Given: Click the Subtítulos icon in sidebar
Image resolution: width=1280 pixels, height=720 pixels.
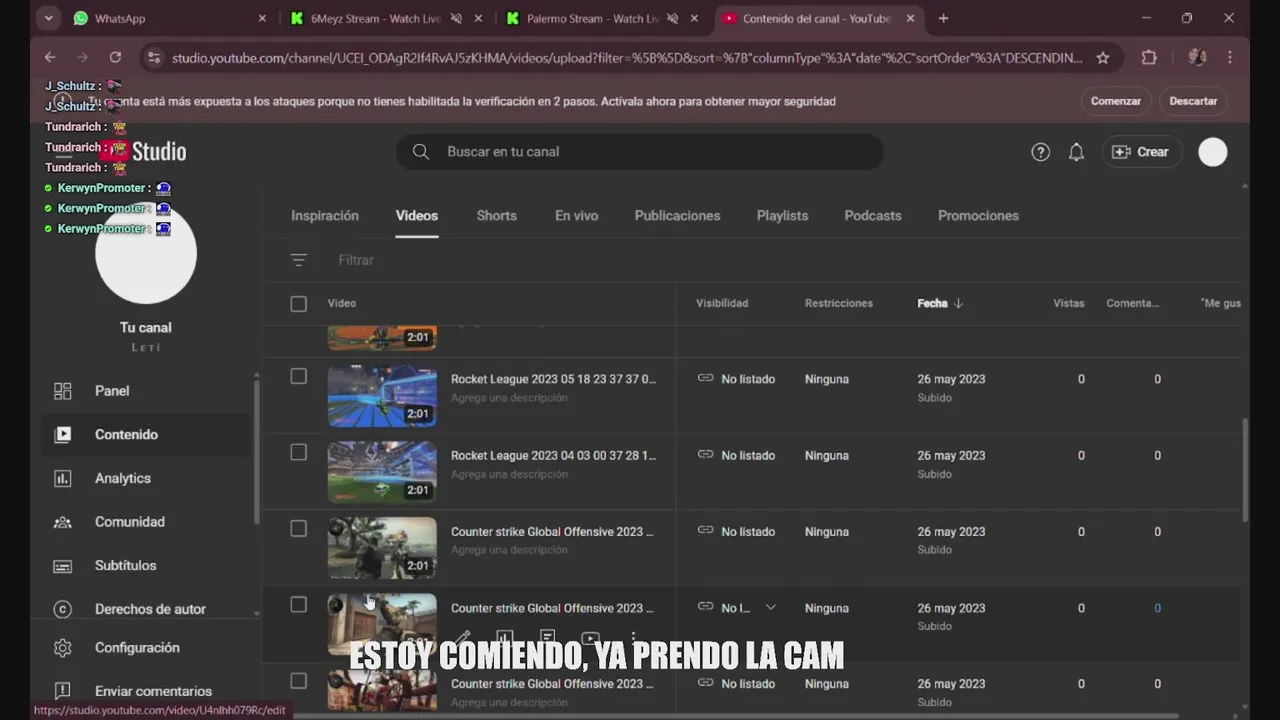Looking at the screenshot, I should tap(62, 566).
